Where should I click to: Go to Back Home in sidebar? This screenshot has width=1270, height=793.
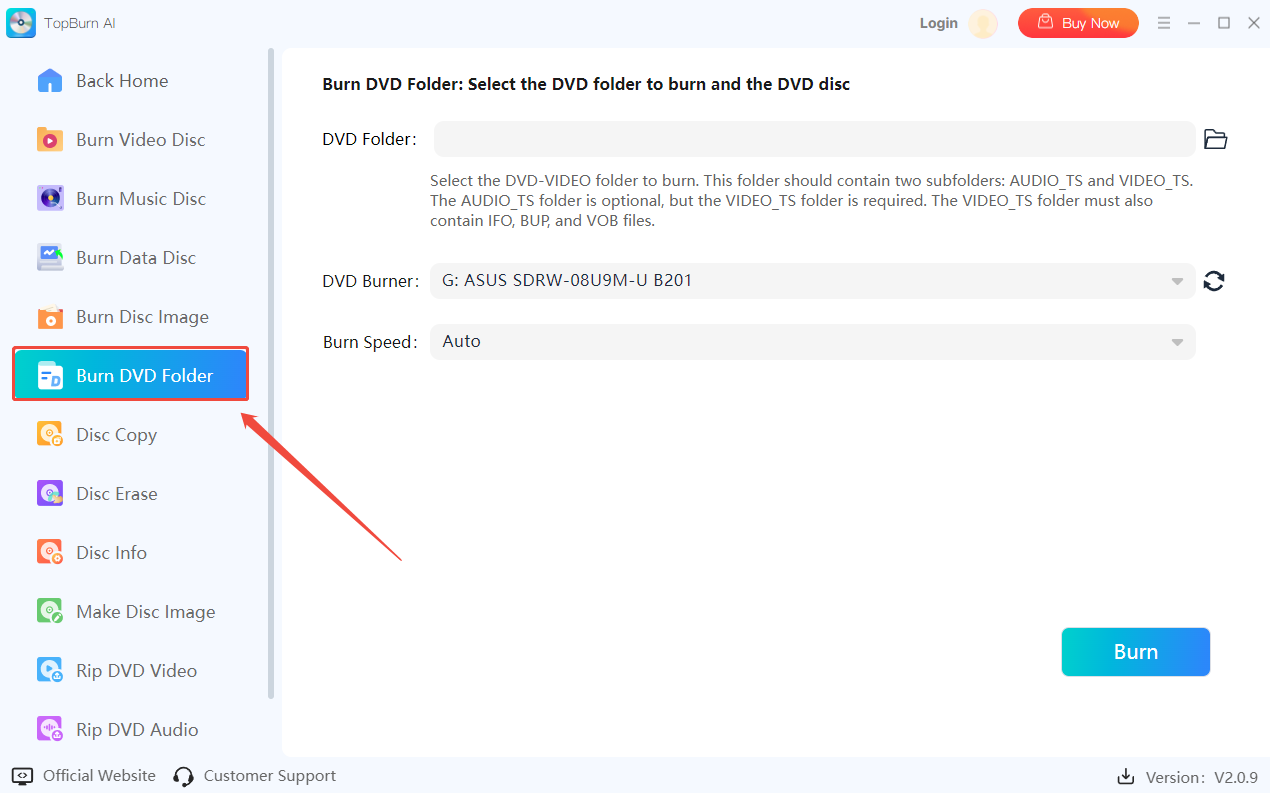121,81
